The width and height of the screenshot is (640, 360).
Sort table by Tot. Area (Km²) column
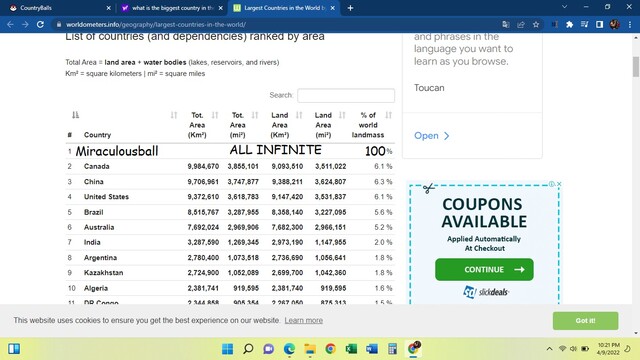(x=199, y=125)
